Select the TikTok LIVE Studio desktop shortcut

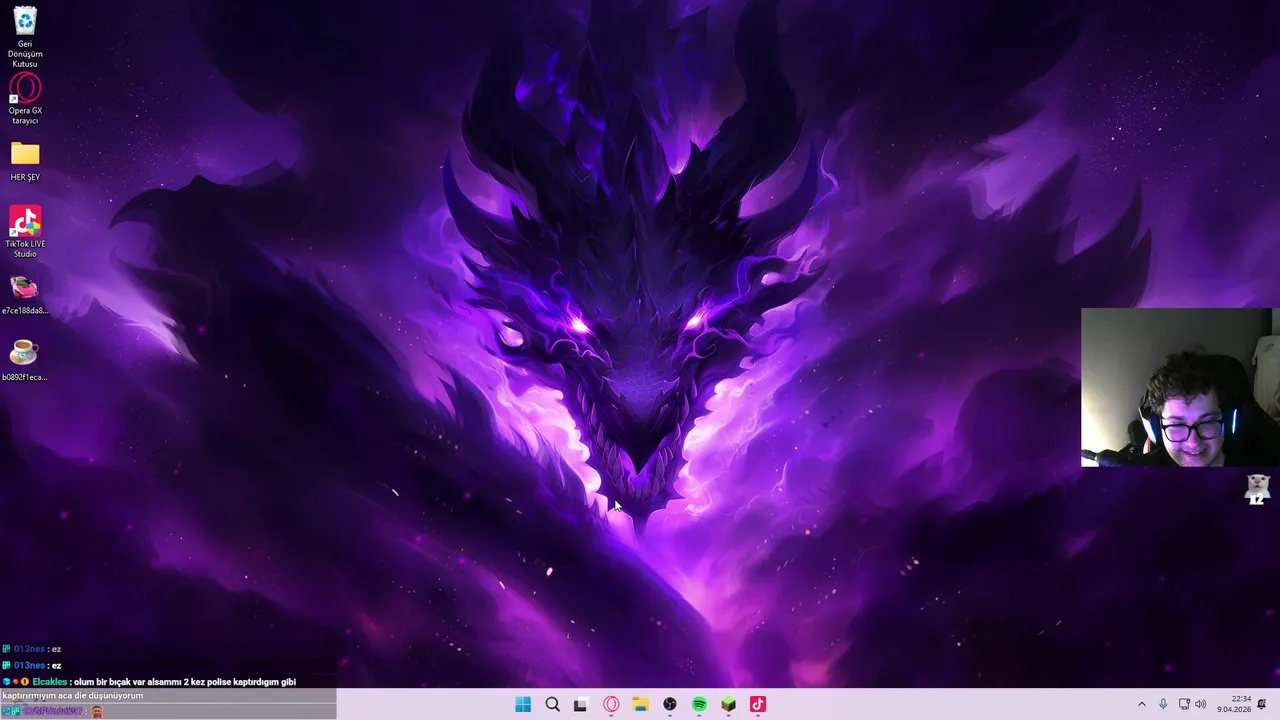(x=25, y=232)
